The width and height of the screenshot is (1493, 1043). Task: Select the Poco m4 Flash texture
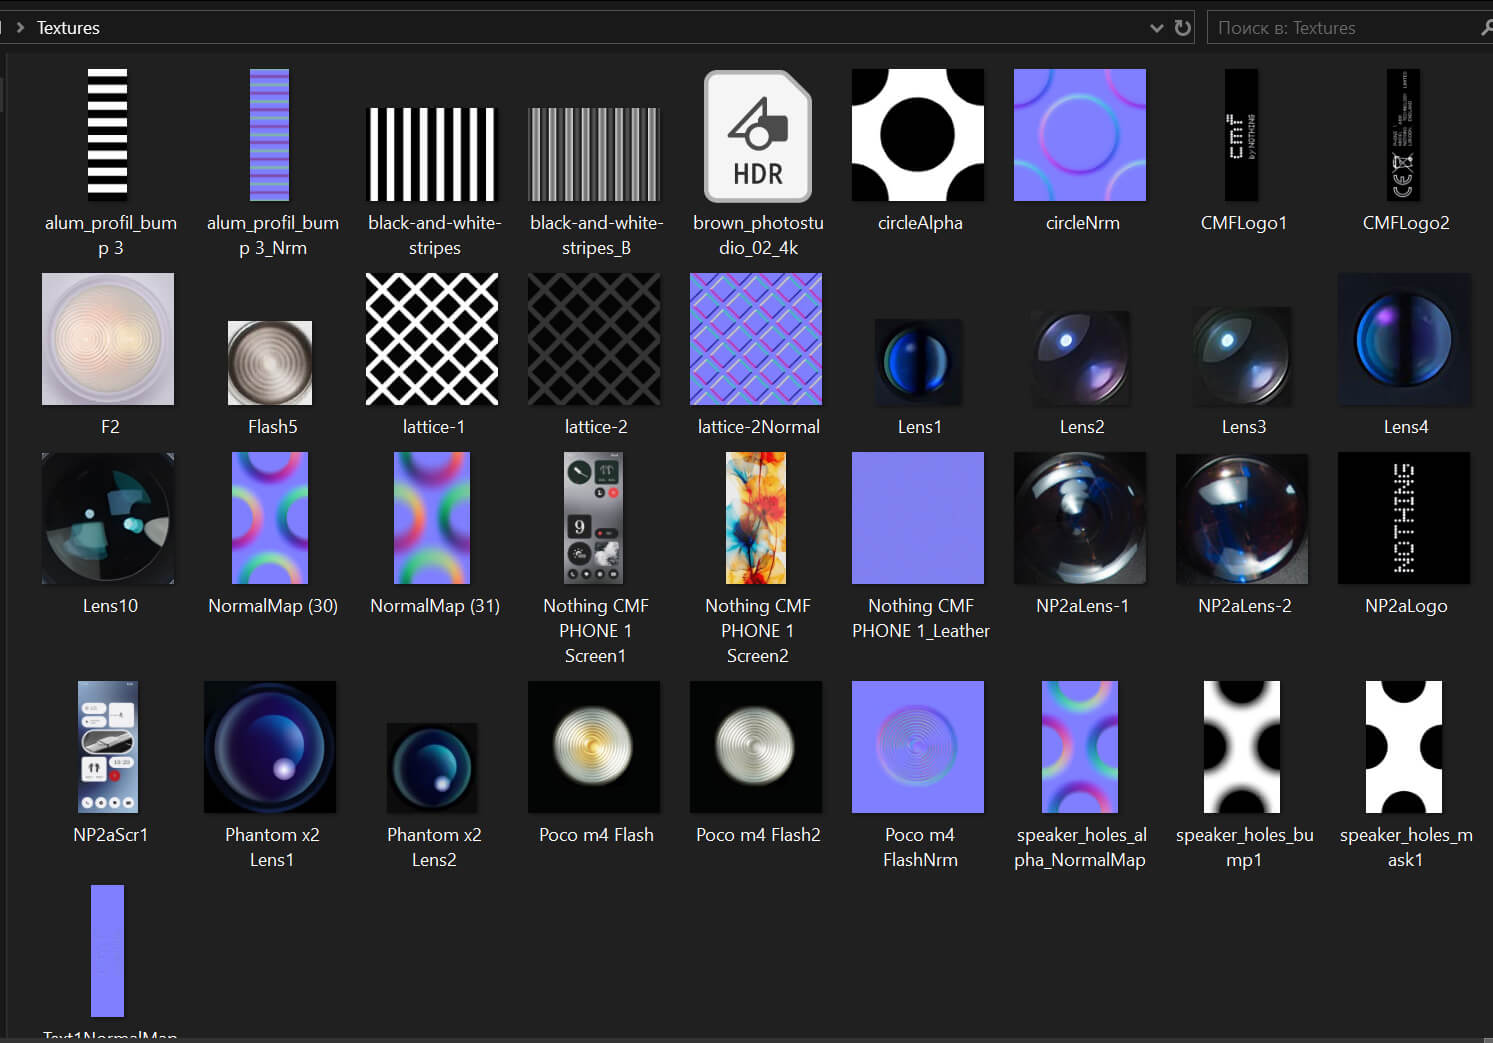click(594, 747)
